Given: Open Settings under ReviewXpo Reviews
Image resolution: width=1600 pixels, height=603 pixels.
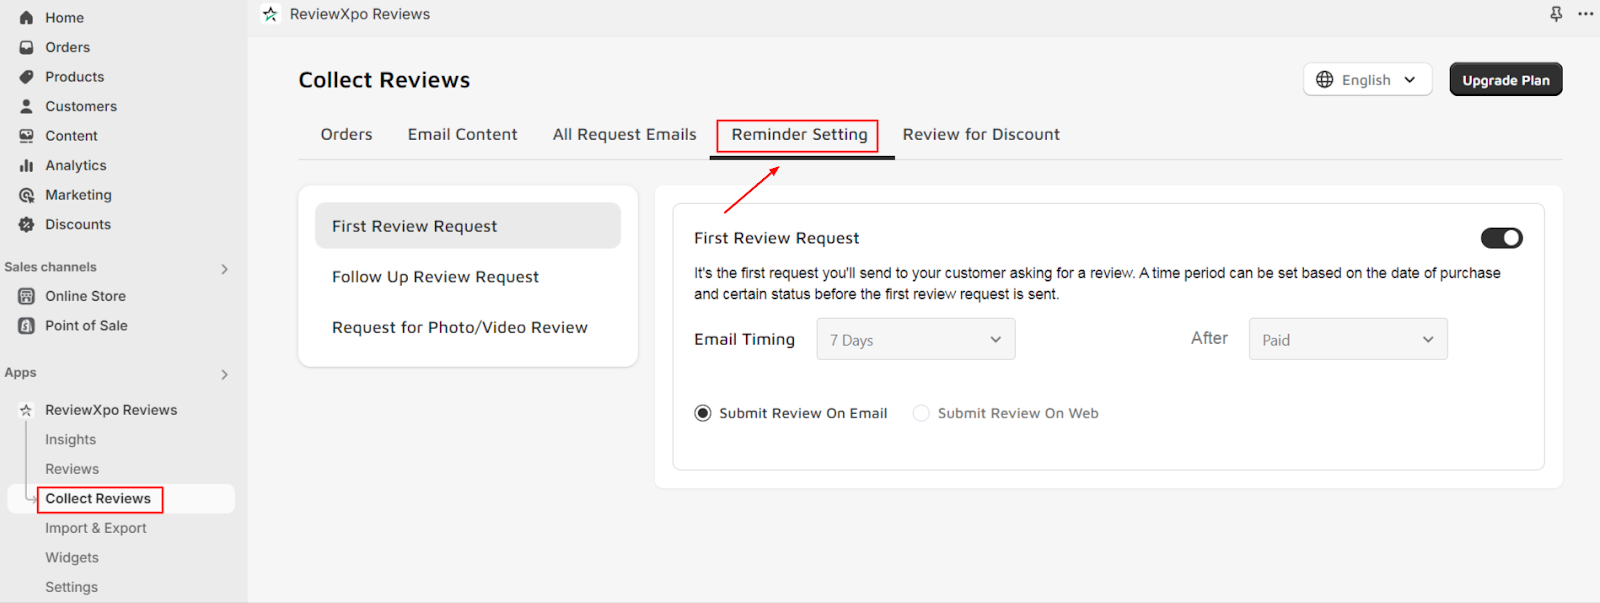Looking at the screenshot, I should pos(71,587).
